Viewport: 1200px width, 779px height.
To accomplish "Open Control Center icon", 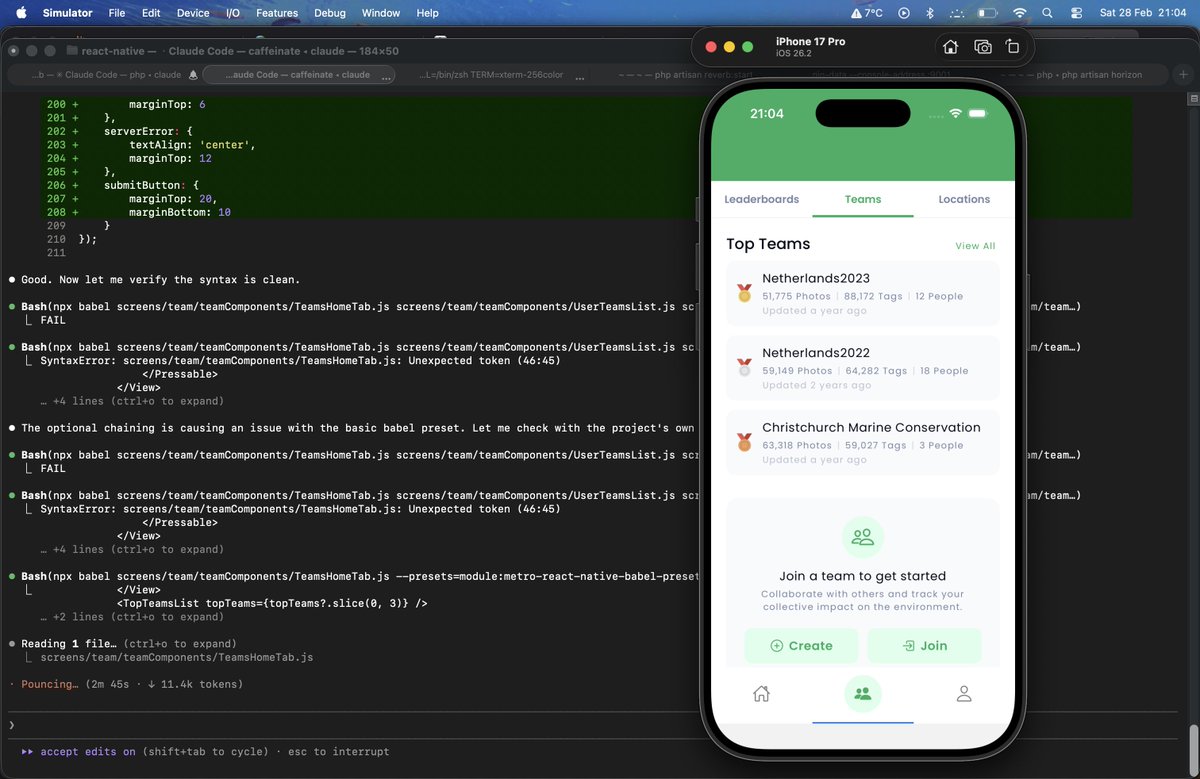I will (x=1076, y=13).
